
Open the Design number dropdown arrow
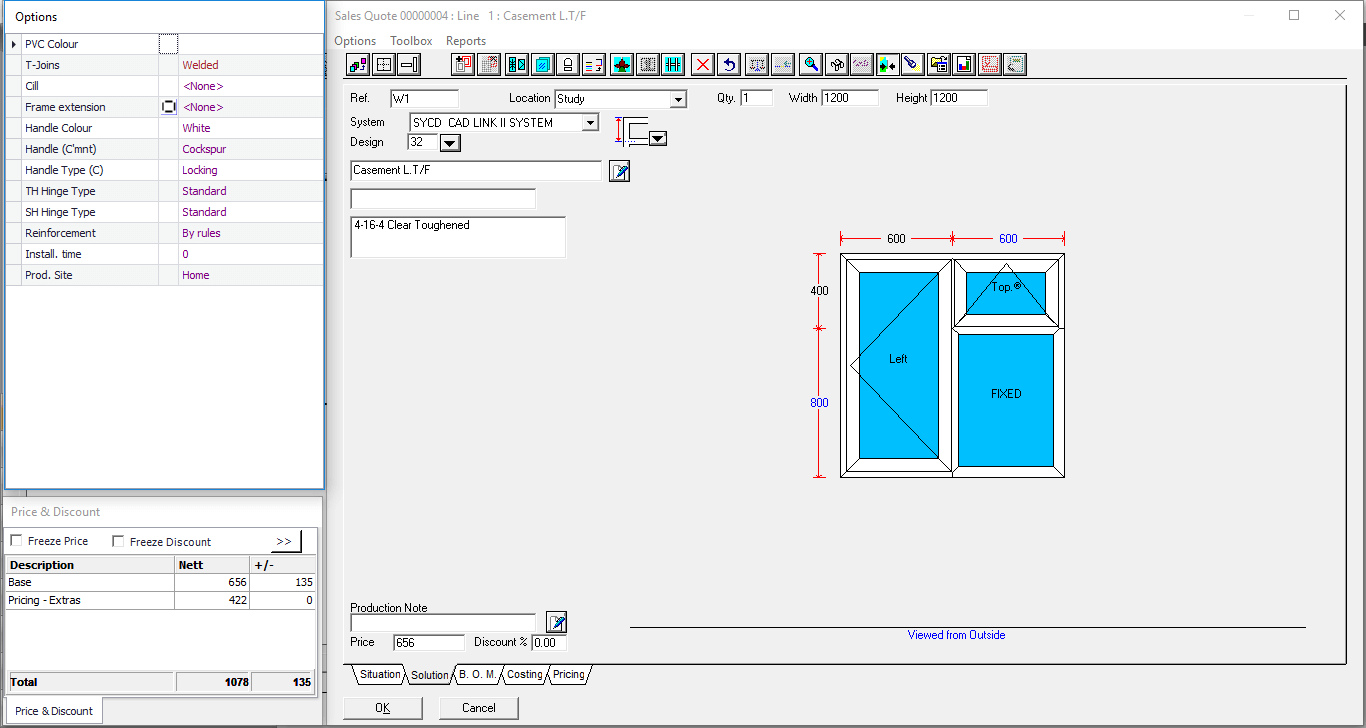(450, 143)
